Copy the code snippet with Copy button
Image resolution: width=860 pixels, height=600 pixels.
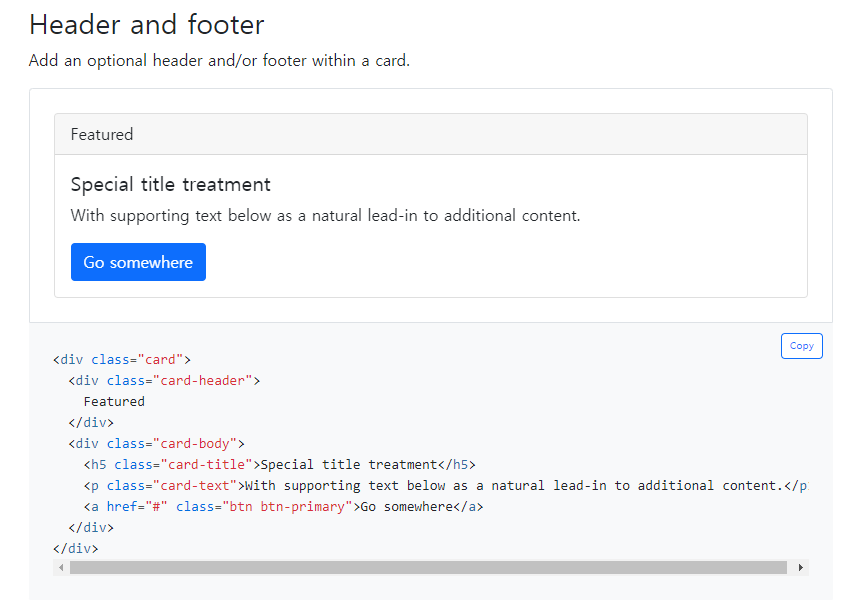click(x=801, y=346)
